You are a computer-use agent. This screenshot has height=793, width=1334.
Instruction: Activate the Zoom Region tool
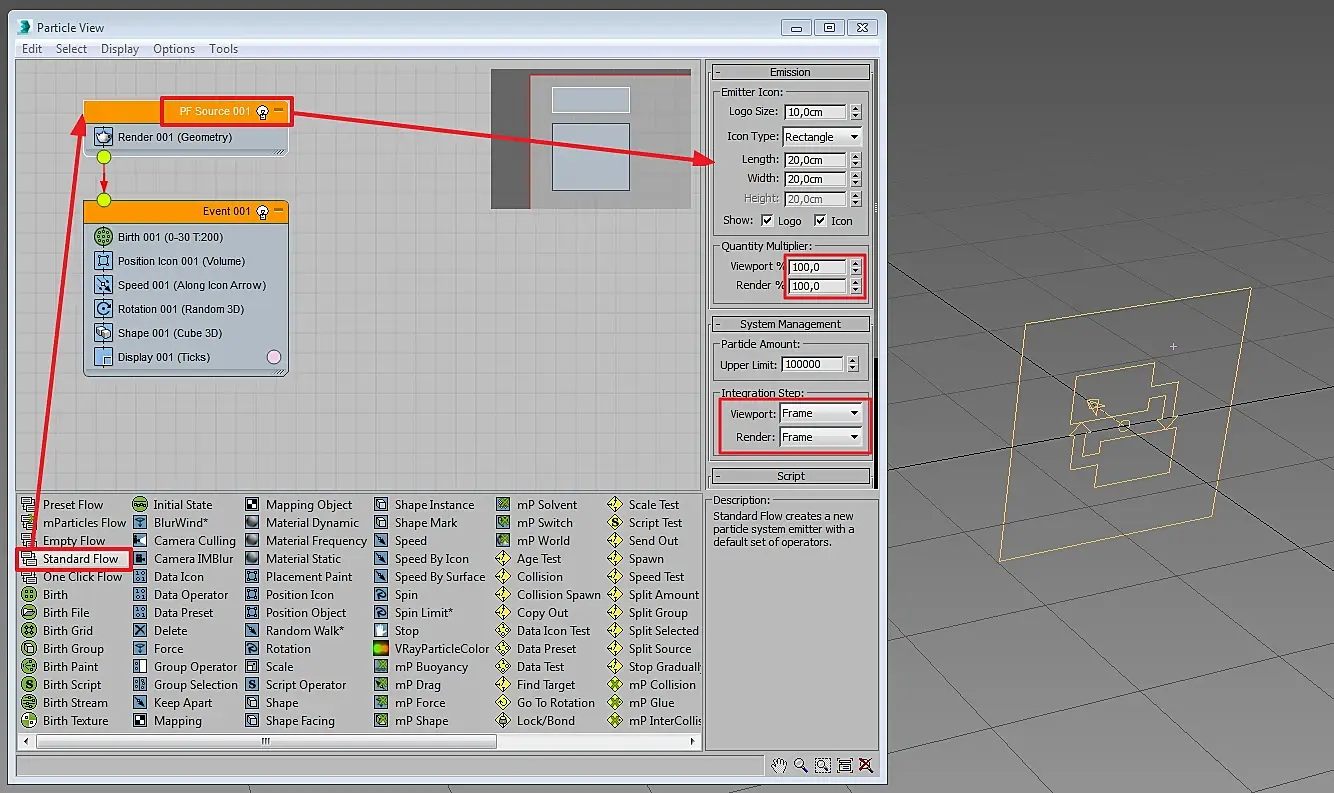pos(822,765)
